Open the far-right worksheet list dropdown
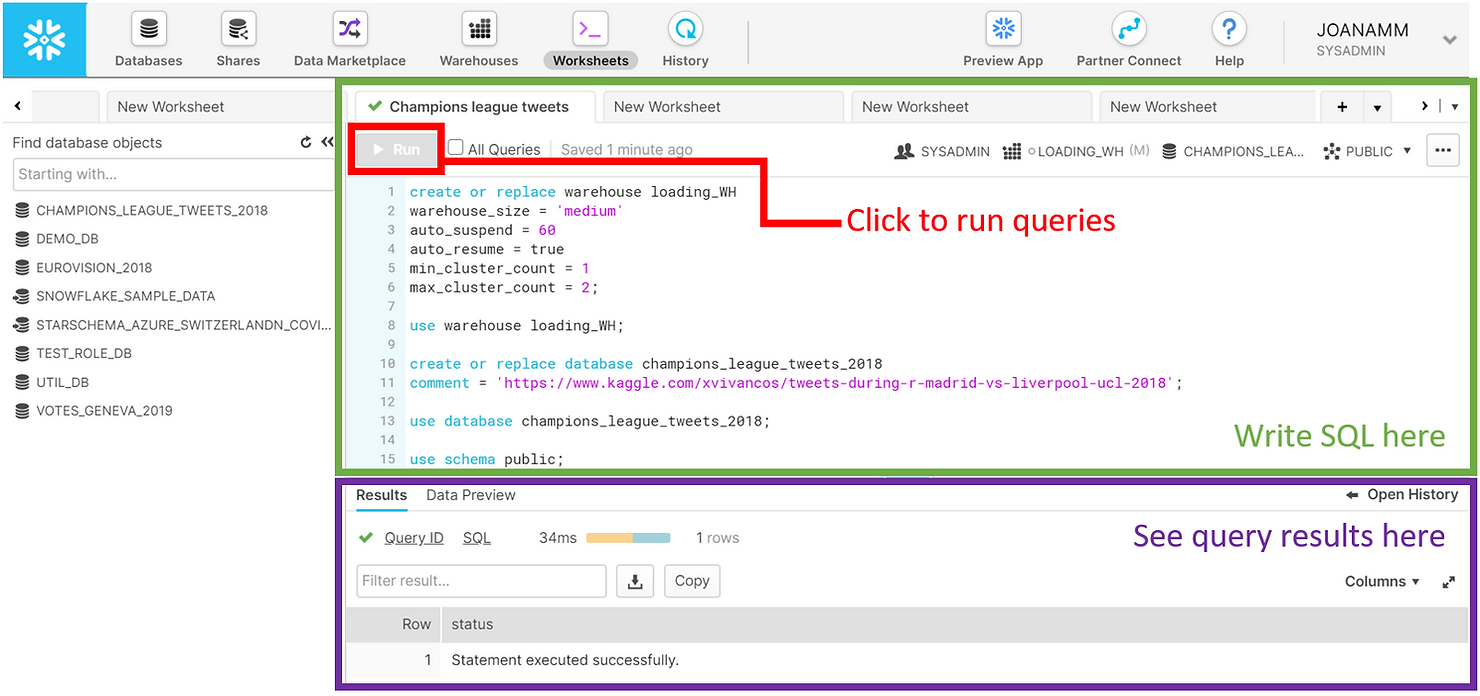This screenshot has width=1480, height=696. (1455, 107)
